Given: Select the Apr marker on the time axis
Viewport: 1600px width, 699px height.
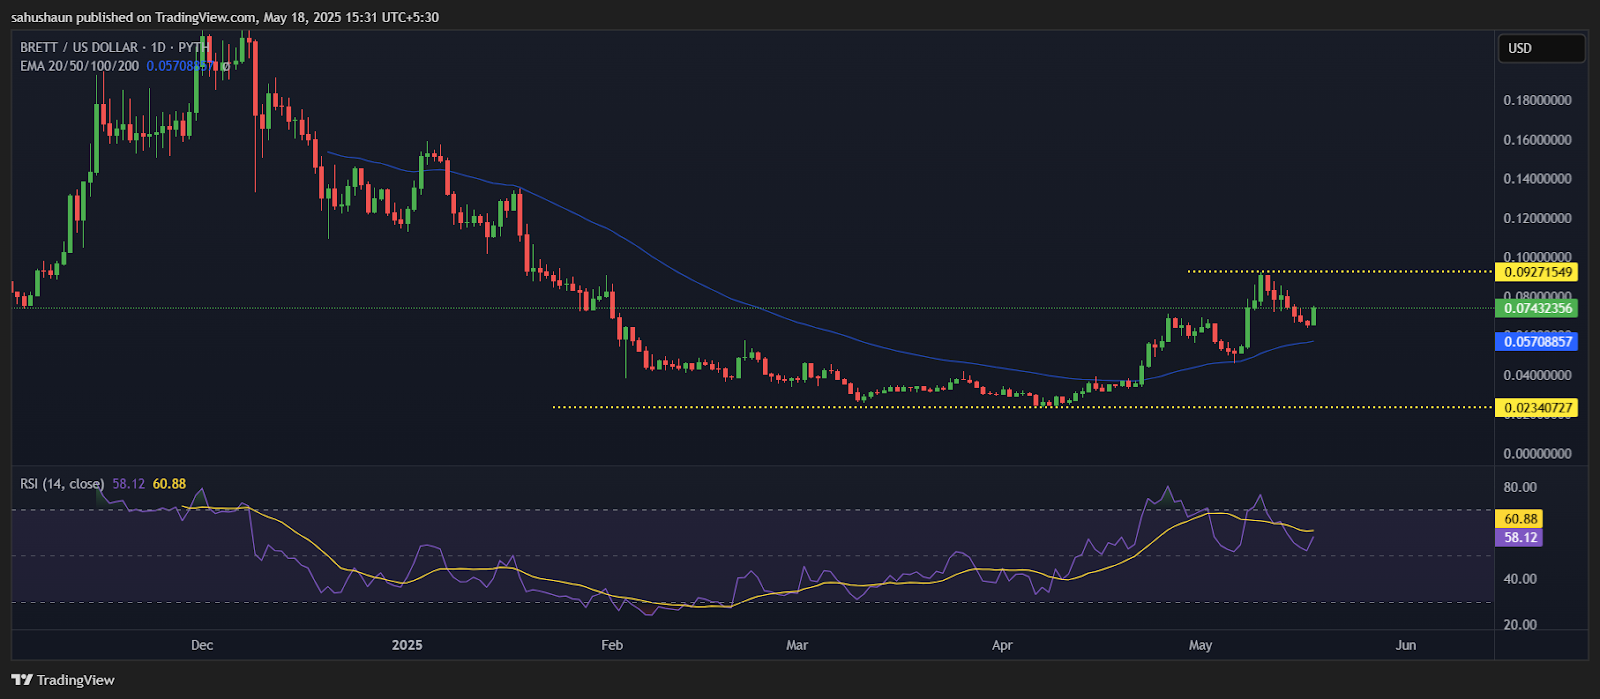Looking at the screenshot, I should pyautogui.click(x=1002, y=645).
